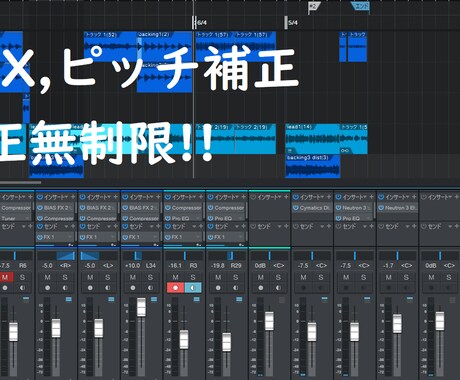Viewport: 460px width, 380px height.
Task: Open Compressor insert on -19.8 R29 channel
Action: pos(229,208)
